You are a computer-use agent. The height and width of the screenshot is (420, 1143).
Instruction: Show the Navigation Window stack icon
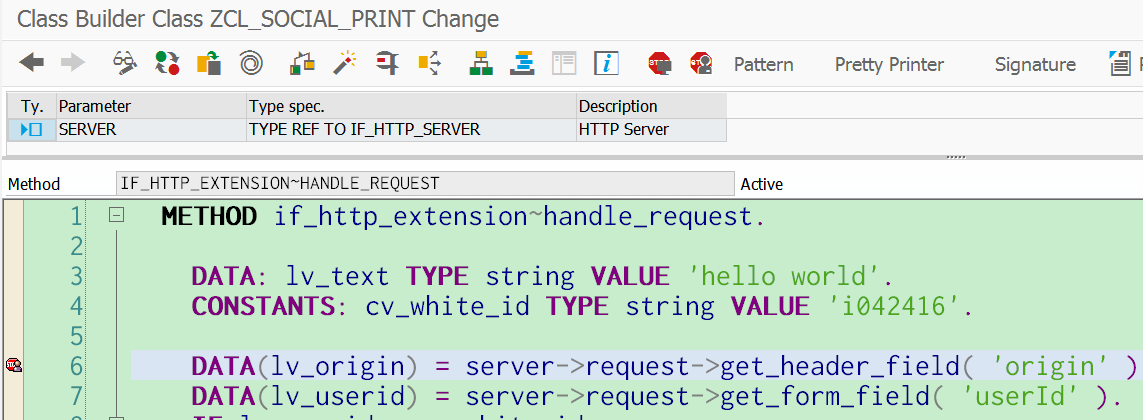(522, 63)
